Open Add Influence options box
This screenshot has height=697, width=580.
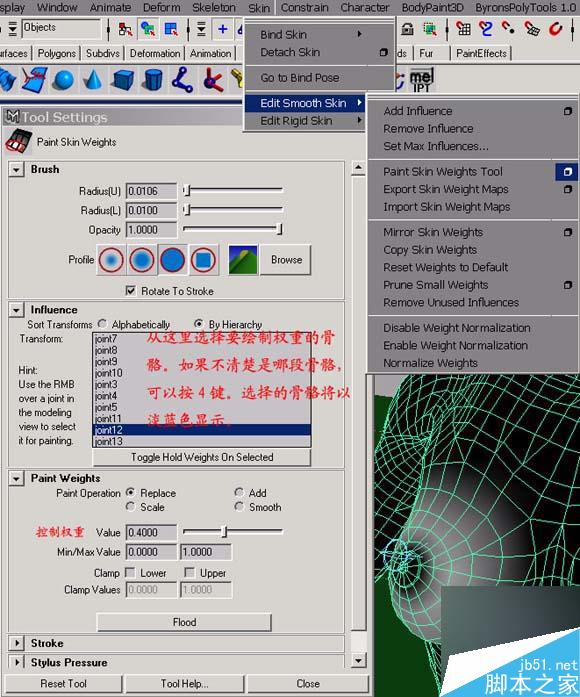coord(568,111)
